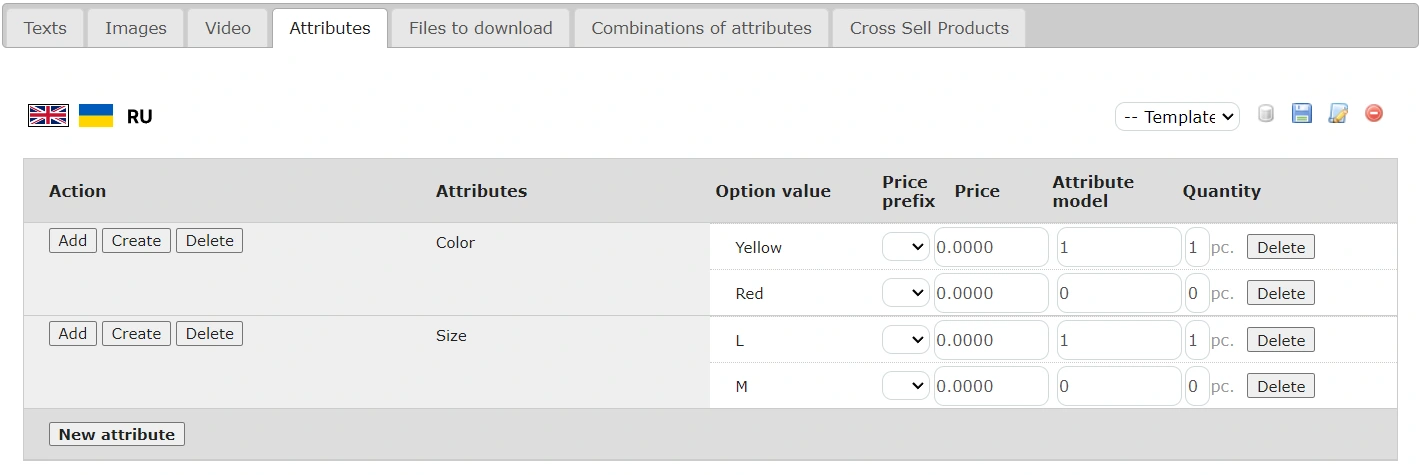Open price prefix dropdown for size M
The height and width of the screenshot is (475, 1420).
tap(906, 386)
